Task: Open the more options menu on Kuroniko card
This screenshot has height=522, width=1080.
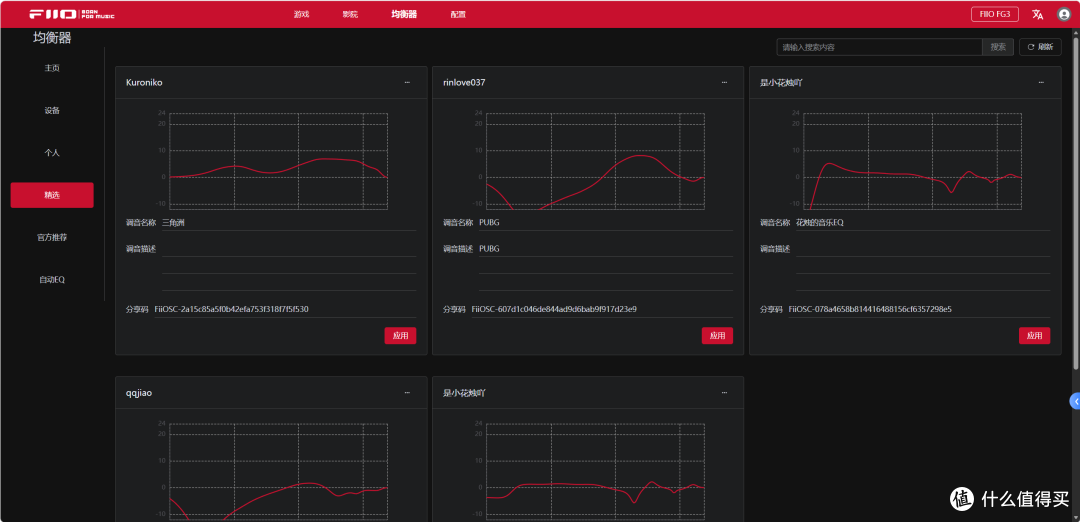Action: [407, 83]
